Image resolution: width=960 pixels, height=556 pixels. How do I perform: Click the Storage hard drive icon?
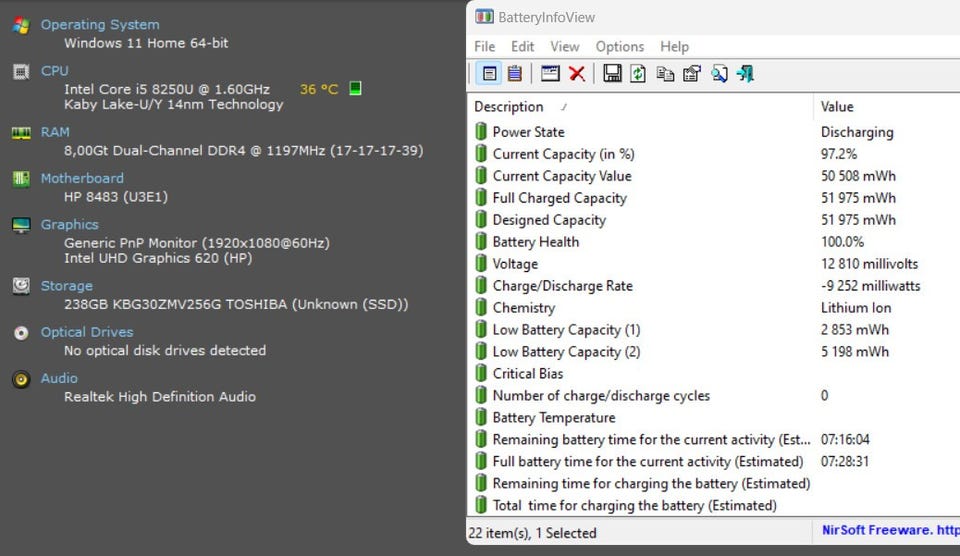click(x=21, y=286)
